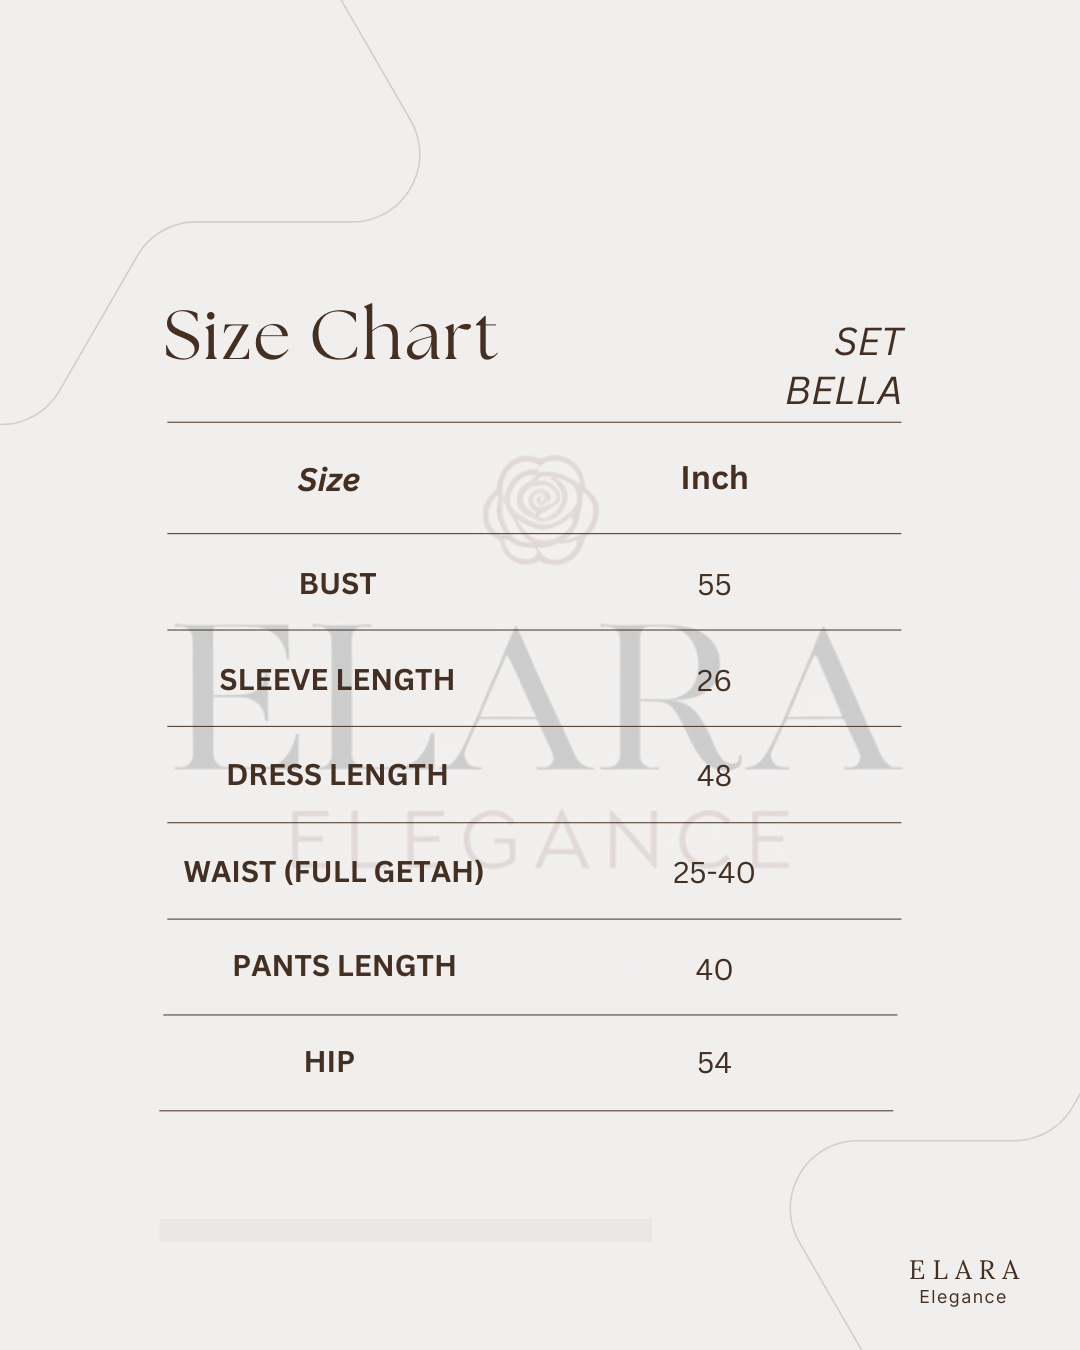
Task: Click the pants length value 40
Action: click(x=714, y=969)
